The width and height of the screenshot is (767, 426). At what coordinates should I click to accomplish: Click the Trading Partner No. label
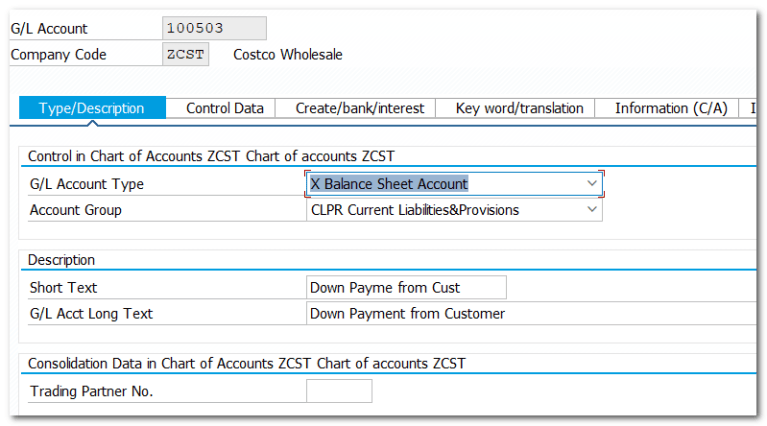point(91,391)
